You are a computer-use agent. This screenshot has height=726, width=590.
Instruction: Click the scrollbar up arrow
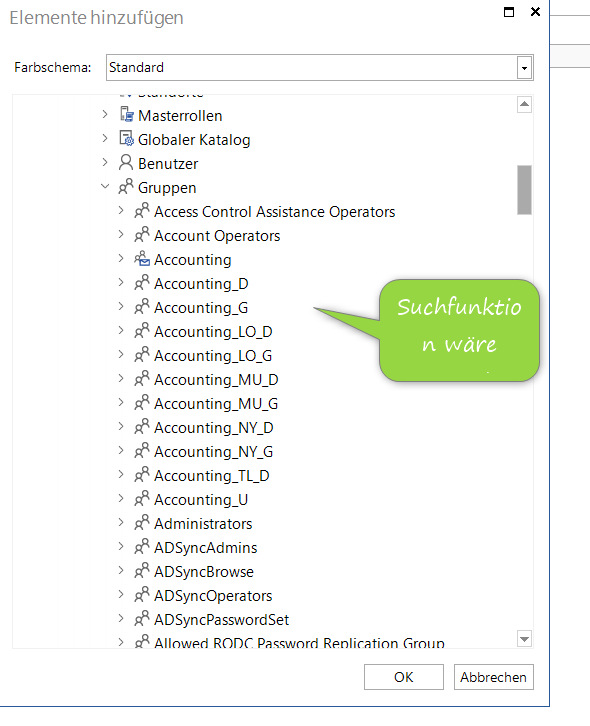pos(524,104)
